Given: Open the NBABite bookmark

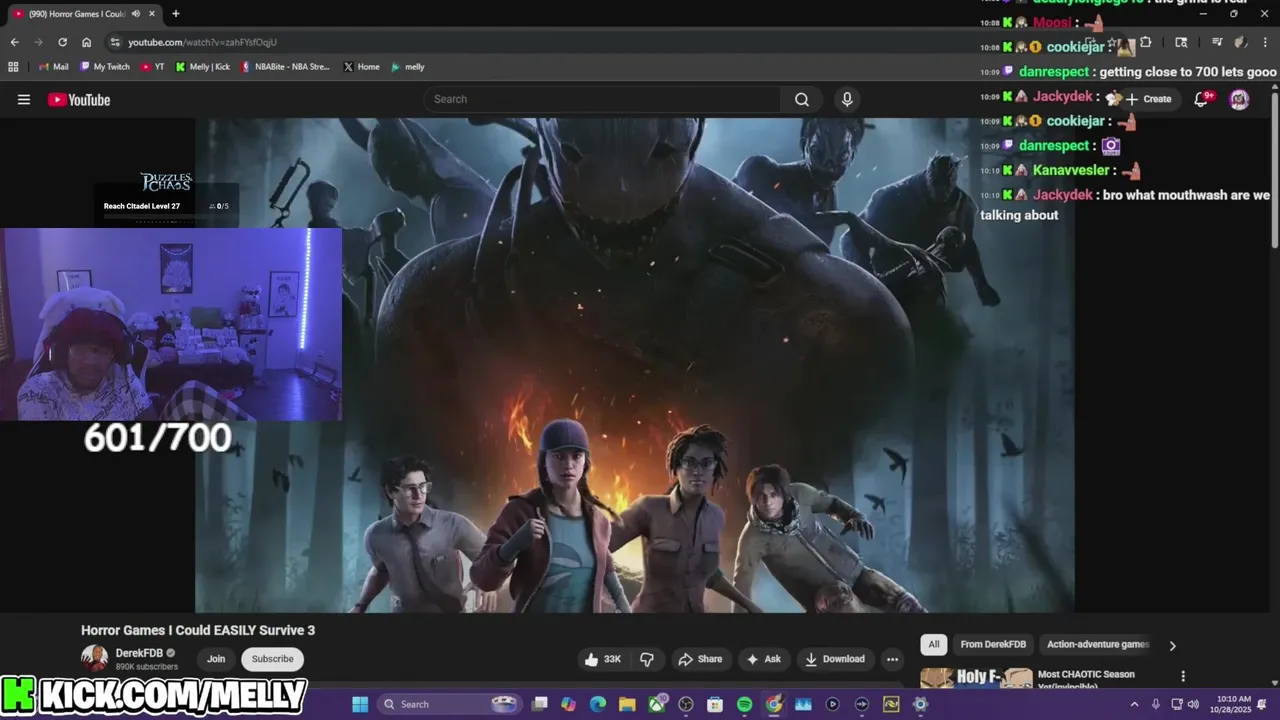Looking at the screenshot, I should pos(285,67).
